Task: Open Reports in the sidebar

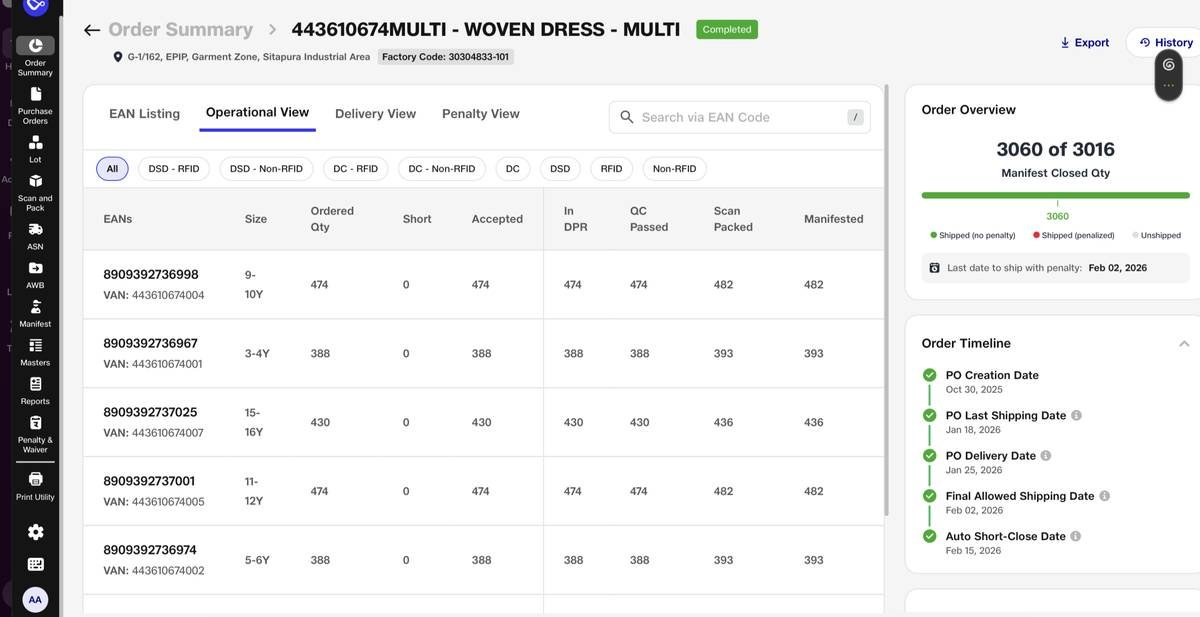Action: tap(35, 391)
